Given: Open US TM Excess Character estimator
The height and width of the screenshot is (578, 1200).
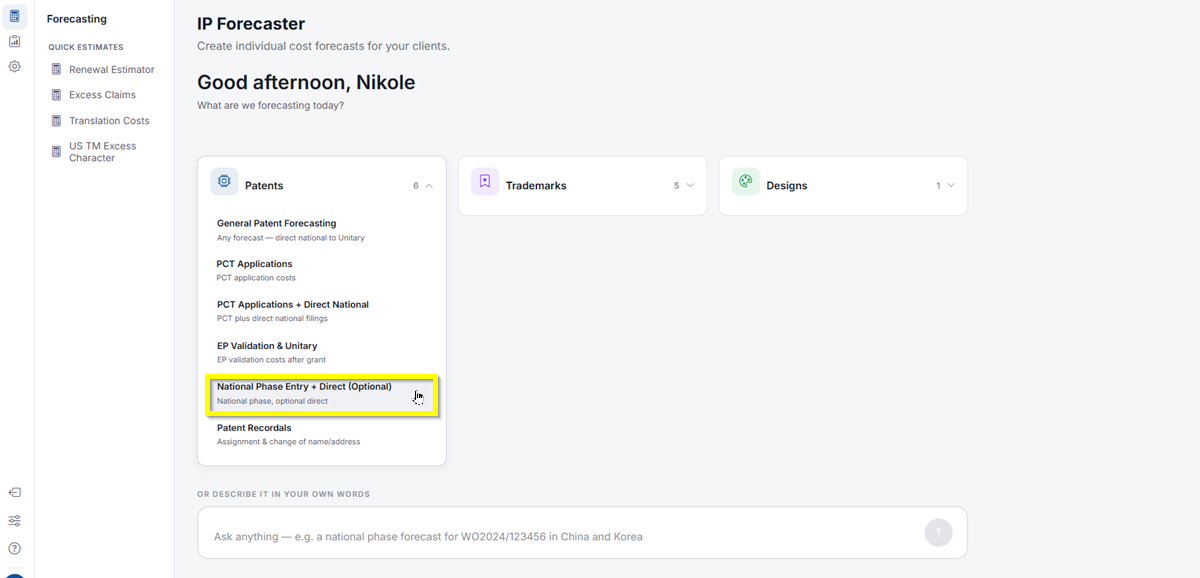Looking at the screenshot, I should click(104, 152).
